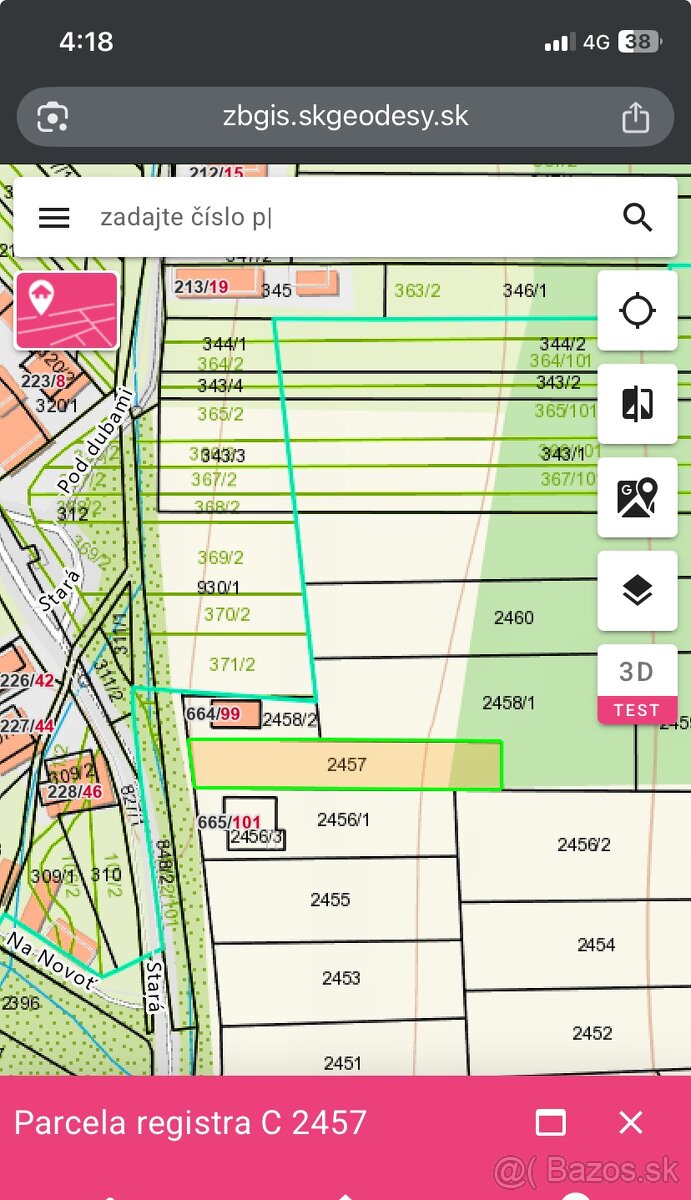Tap the browser share icon
691x1200 pixels.
coord(635,117)
